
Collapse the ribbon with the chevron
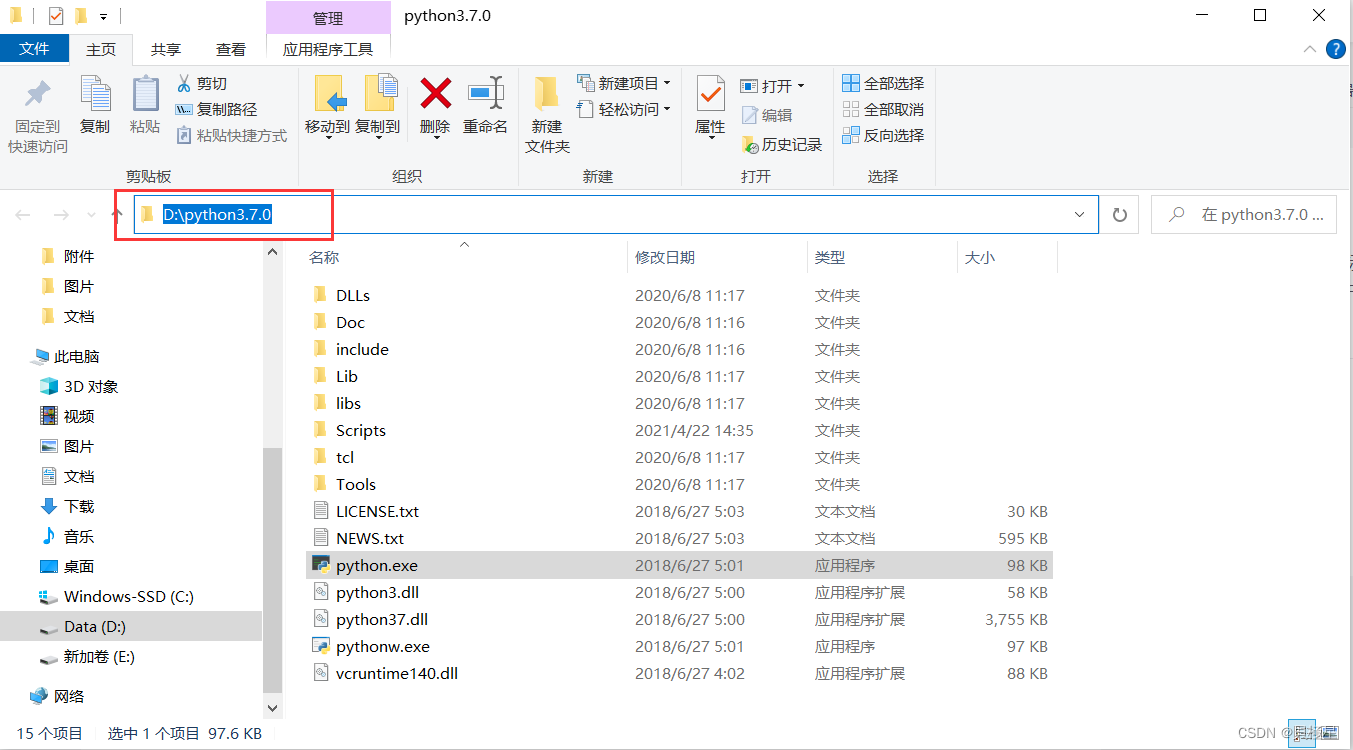pyautogui.click(x=1310, y=48)
